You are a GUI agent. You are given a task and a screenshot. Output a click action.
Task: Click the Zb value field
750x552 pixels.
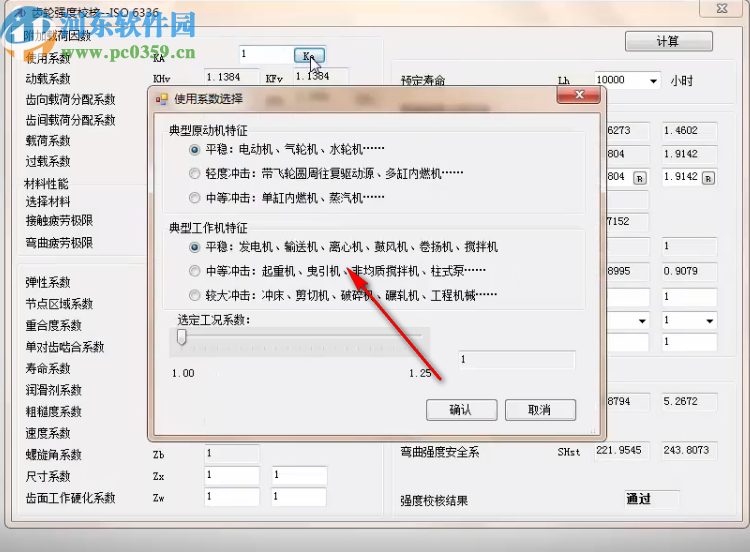(x=232, y=453)
